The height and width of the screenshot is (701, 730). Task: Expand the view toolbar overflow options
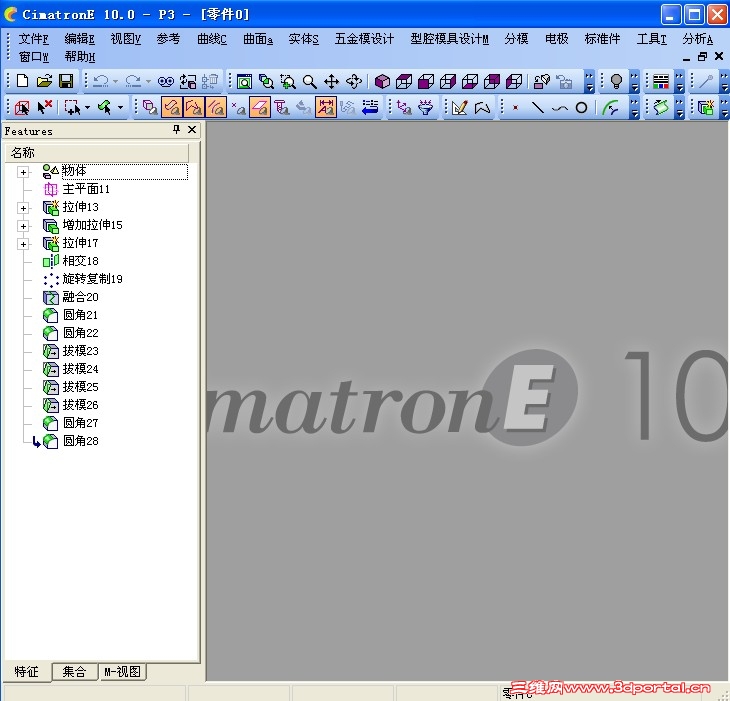(x=589, y=82)
